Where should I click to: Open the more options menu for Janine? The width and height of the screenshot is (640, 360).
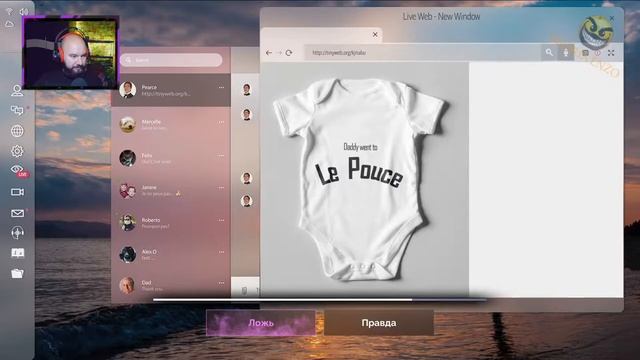click(x=221, y=188)
